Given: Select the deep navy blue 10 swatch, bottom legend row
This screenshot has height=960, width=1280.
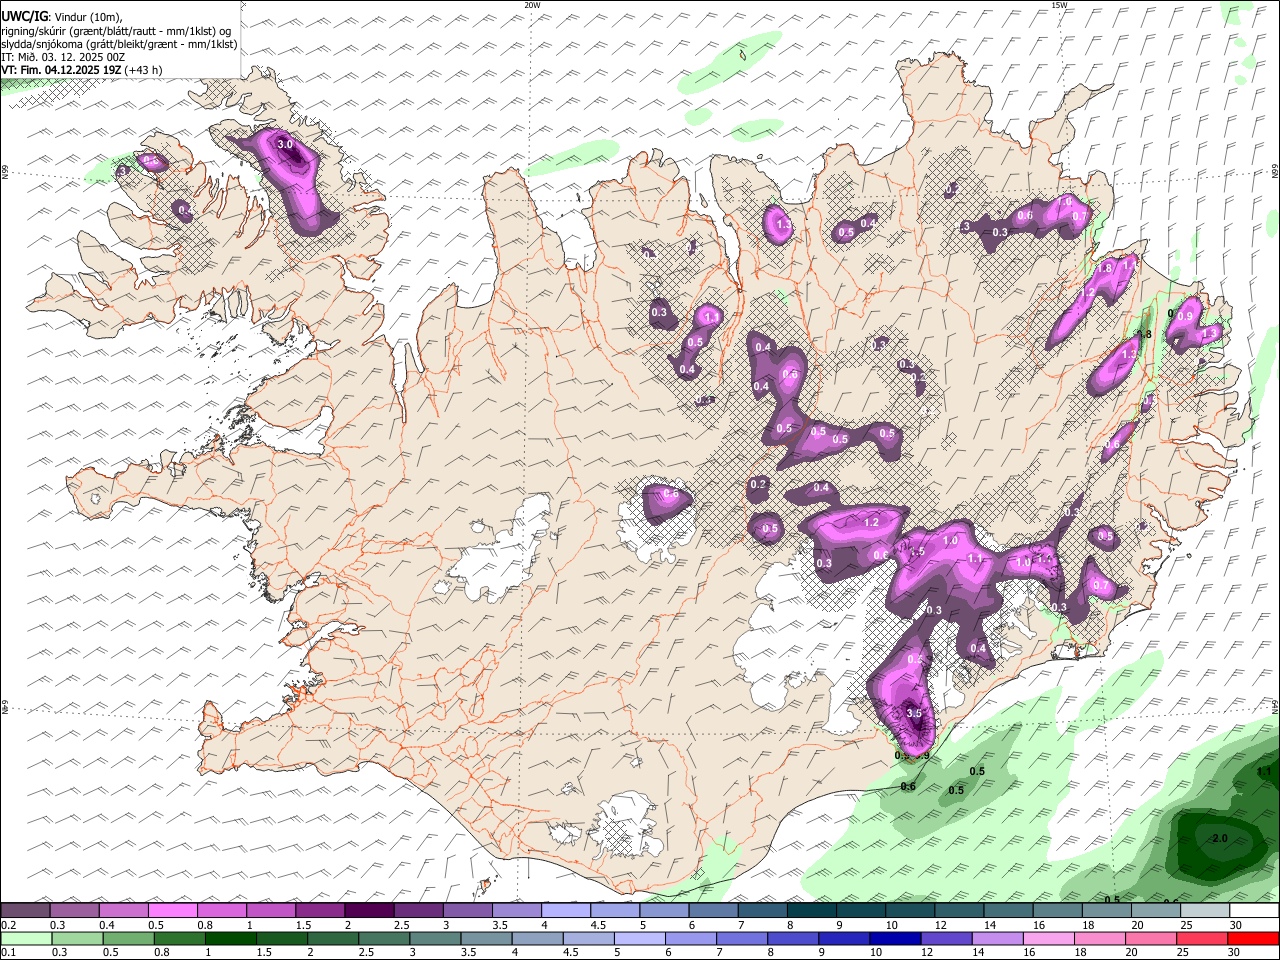Looking at the screenshot, I should pyautogui.click(x=895, y=939).
